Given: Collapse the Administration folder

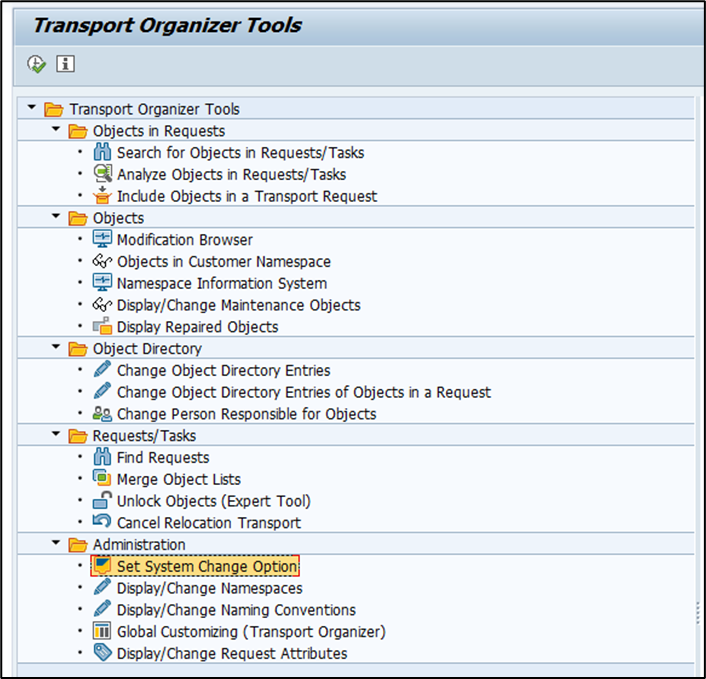Looking at the screenshot, I should pyautogui.click(x=56, y=545).
